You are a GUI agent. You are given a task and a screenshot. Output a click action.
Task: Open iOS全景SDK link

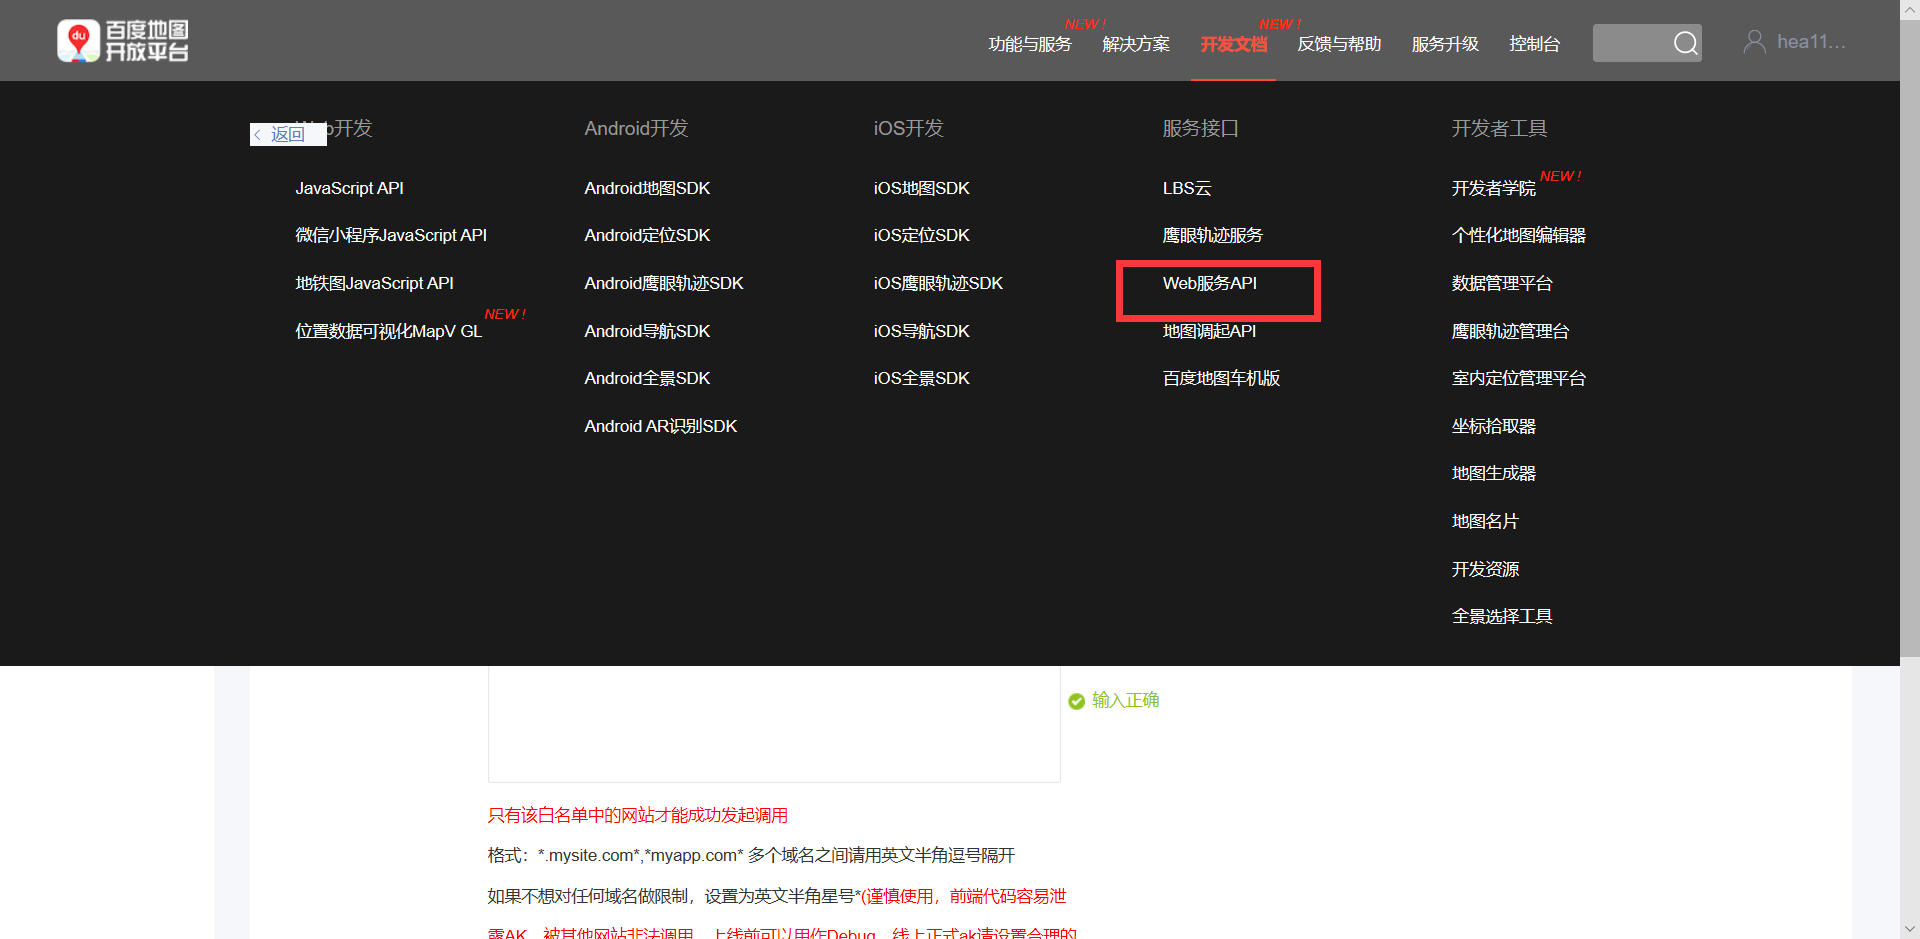click(x=921, y=378)
